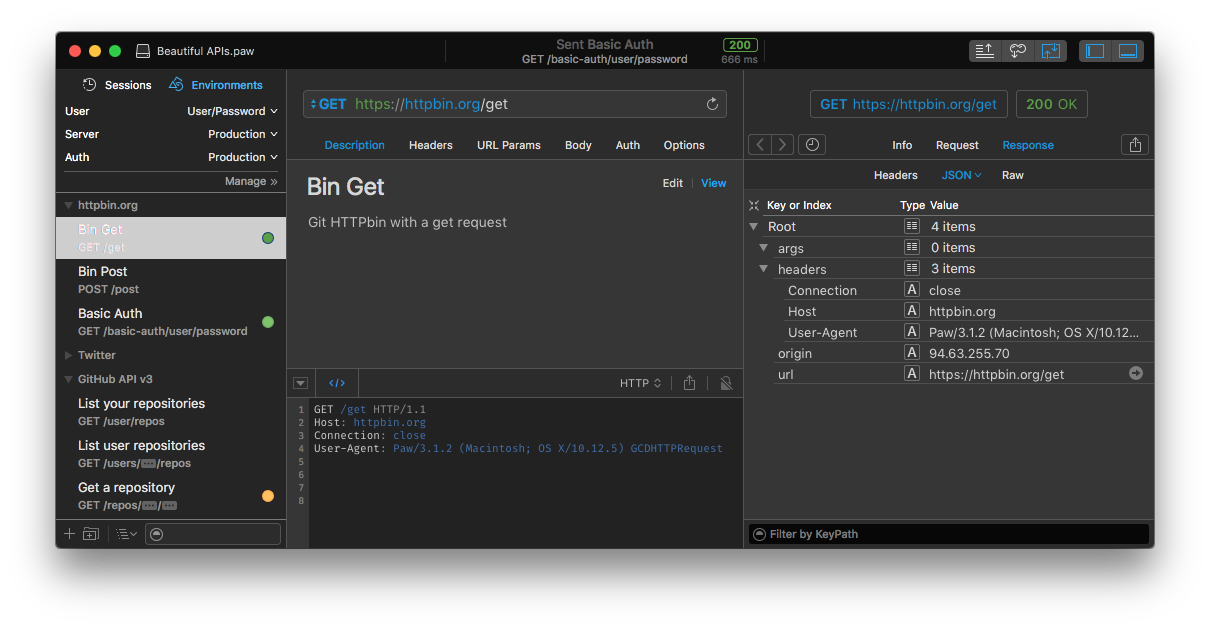Show the Raw response view
The image size is (1210, 628).
1013,175
